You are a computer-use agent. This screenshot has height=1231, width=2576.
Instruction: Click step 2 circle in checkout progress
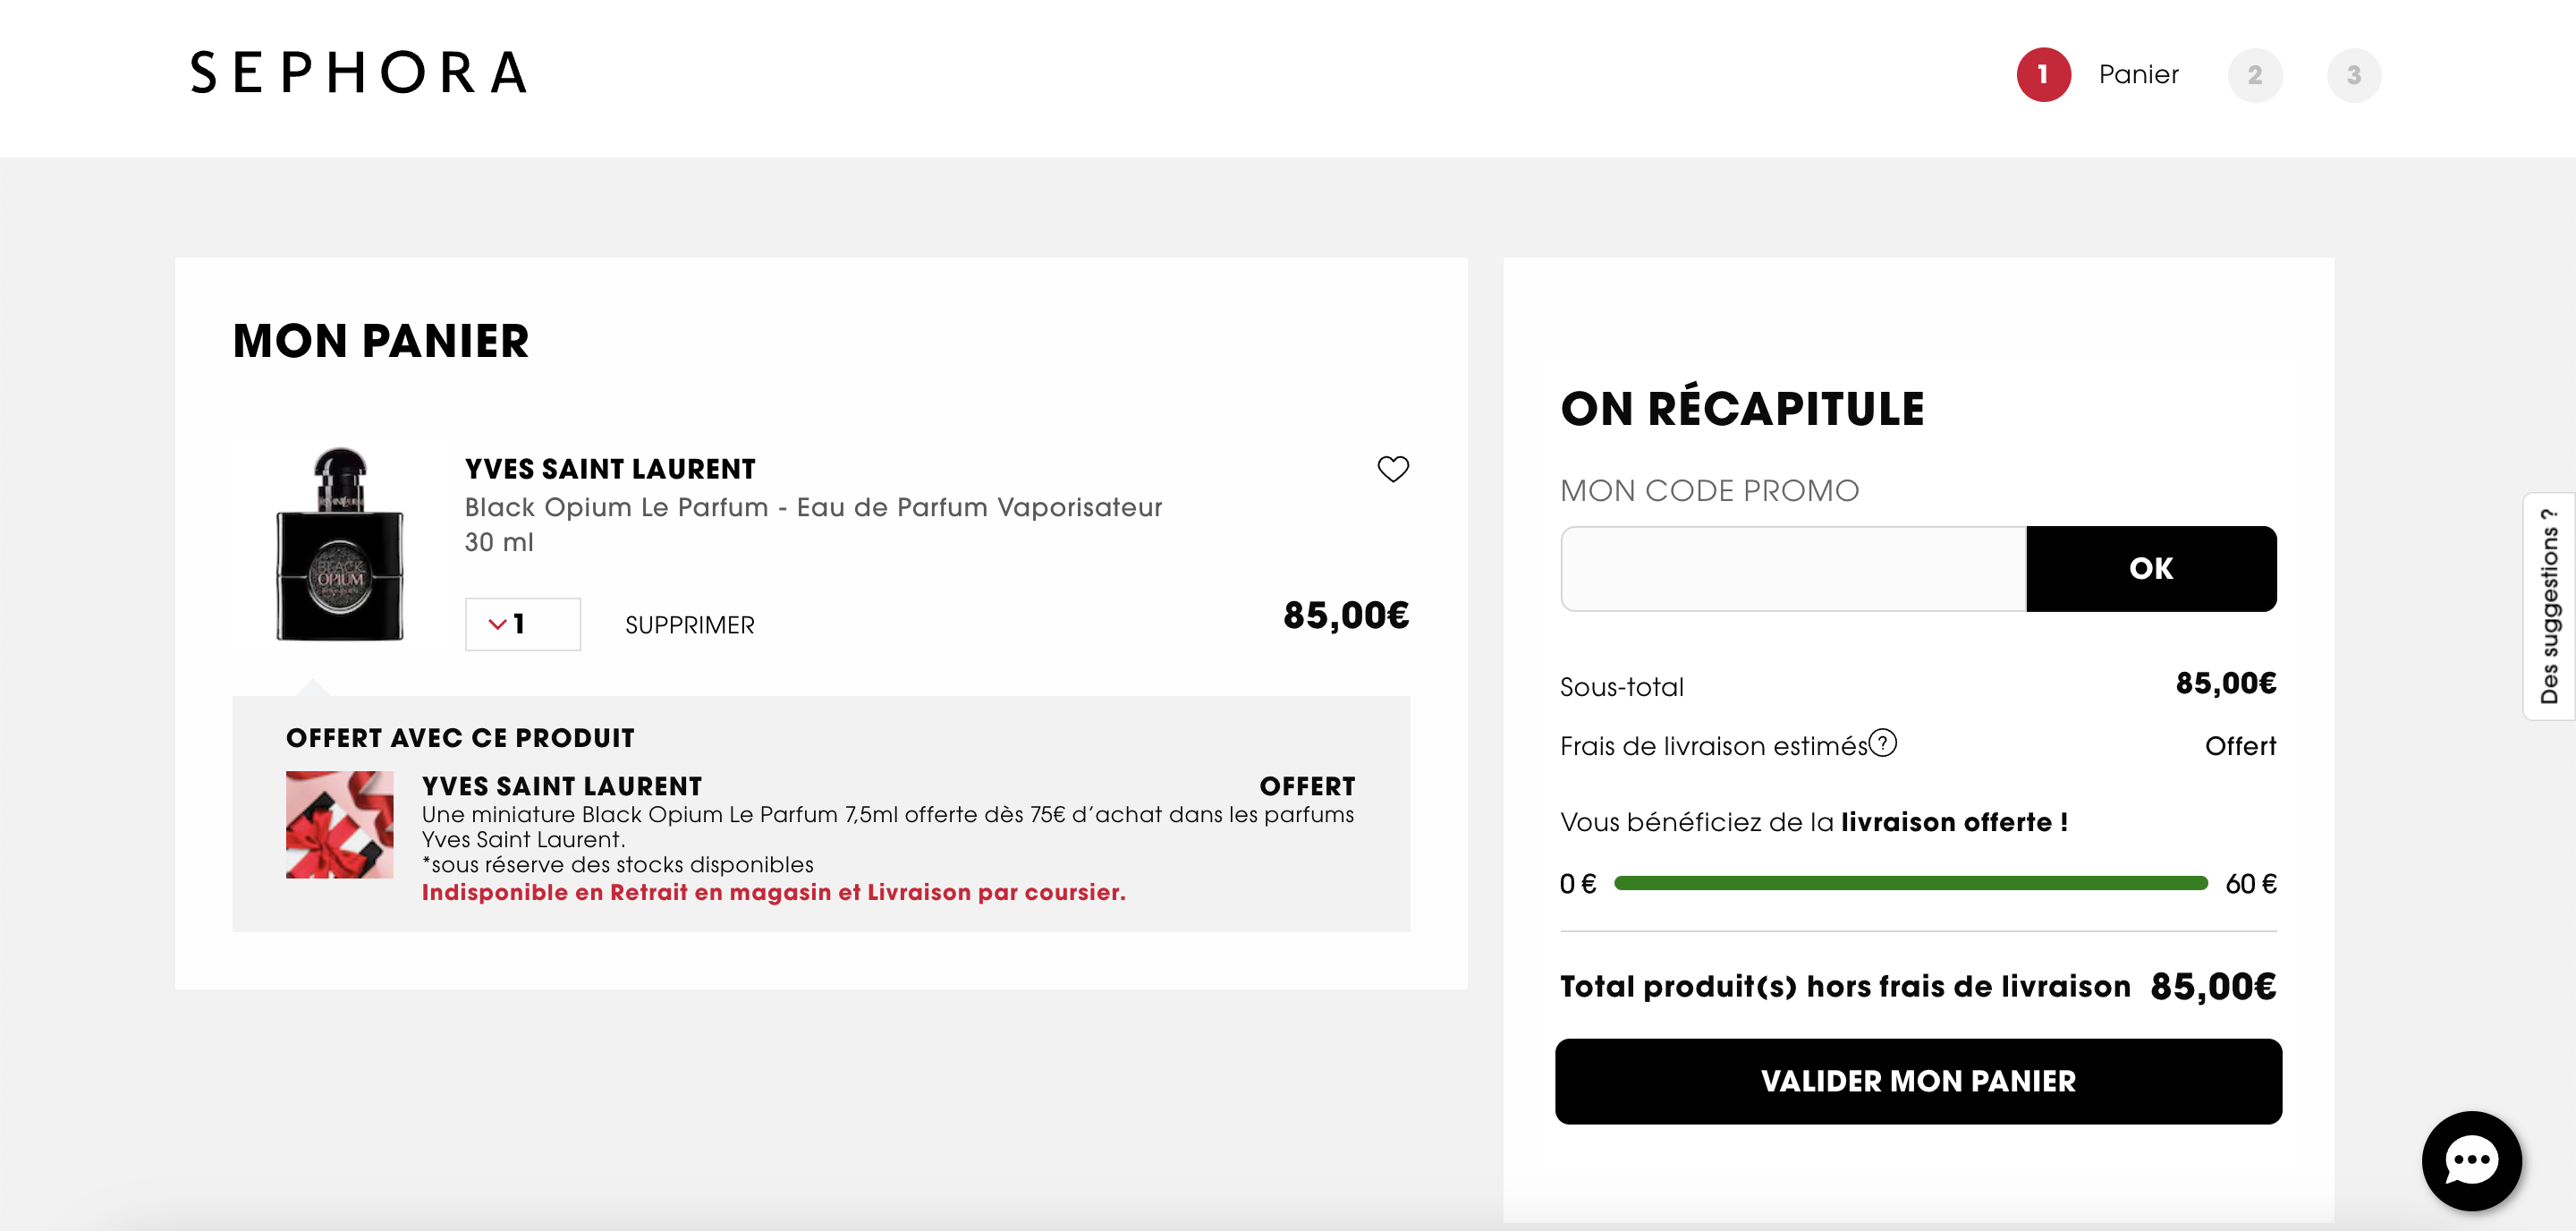(2254, 75)
